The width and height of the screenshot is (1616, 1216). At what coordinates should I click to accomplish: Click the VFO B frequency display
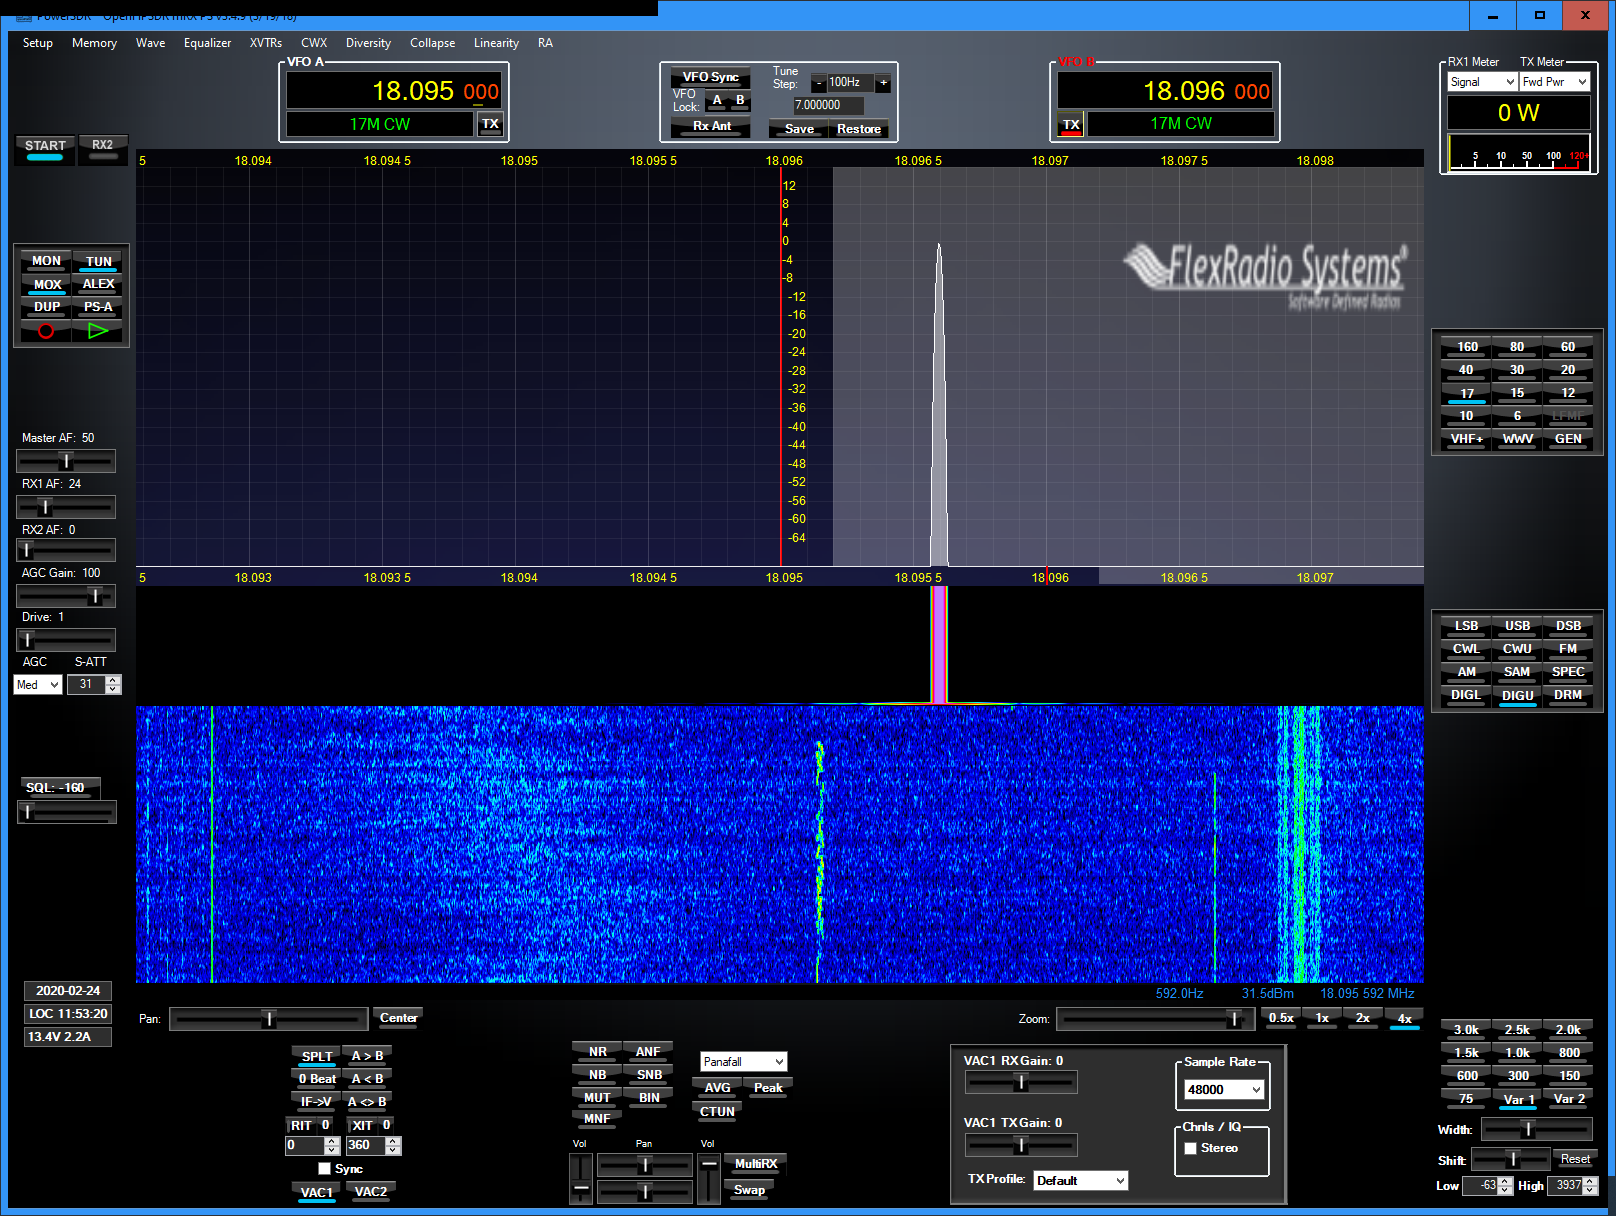(x=1165, y=91)
